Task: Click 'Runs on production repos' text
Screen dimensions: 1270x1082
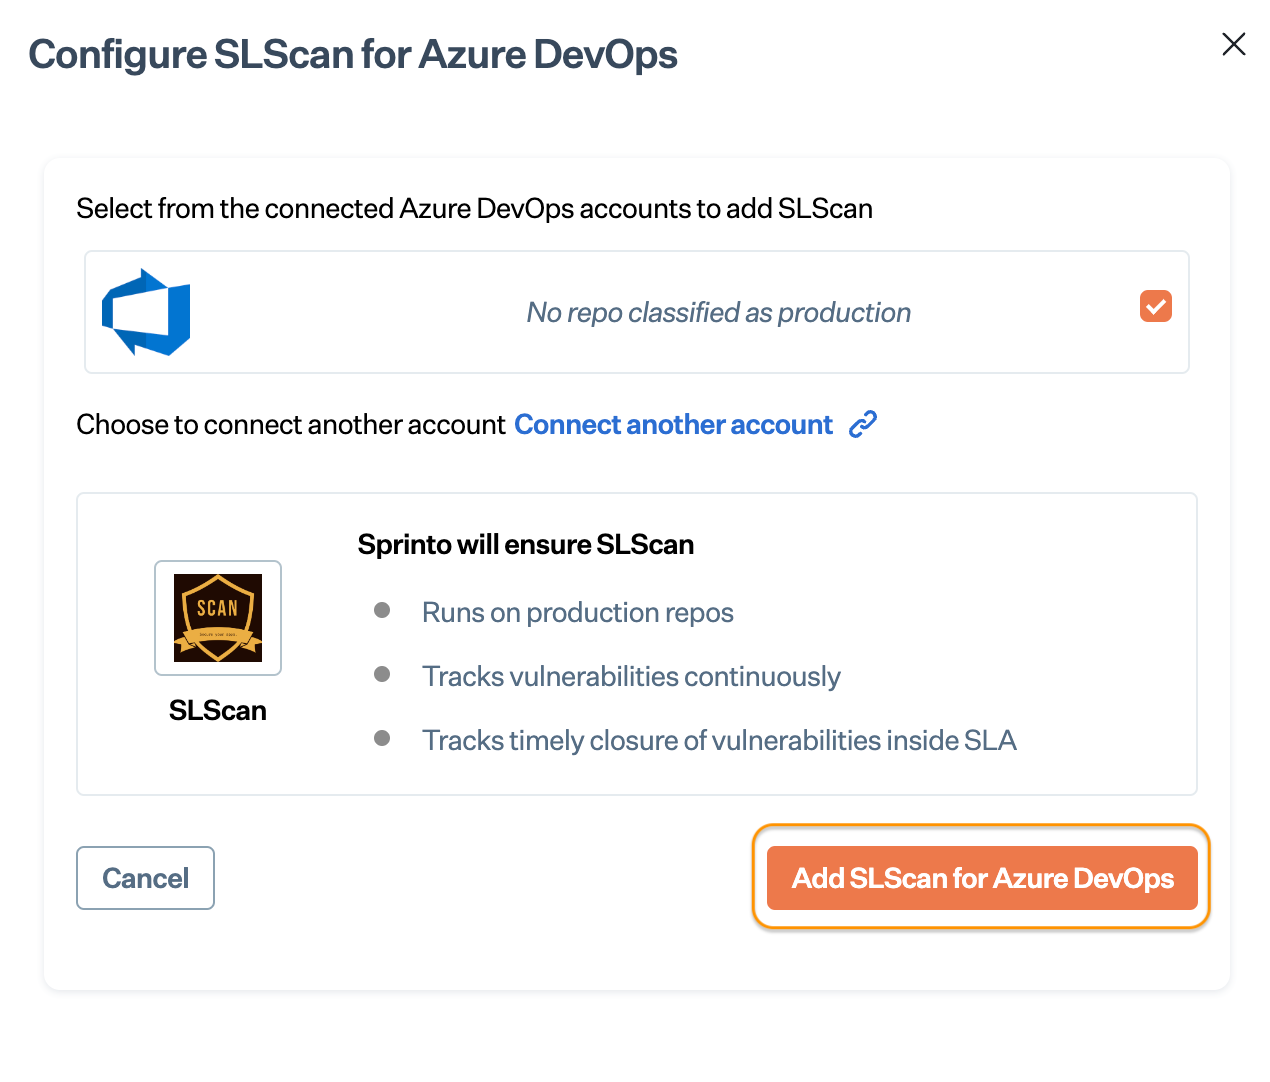Action: coord(578,612)
